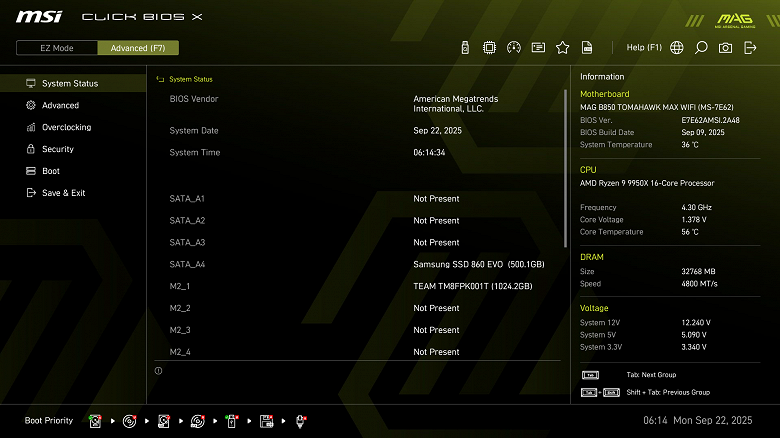Click the System 5V value 5.090 V
This screenshot has height=438, width=780.
(x=694, y=335)
